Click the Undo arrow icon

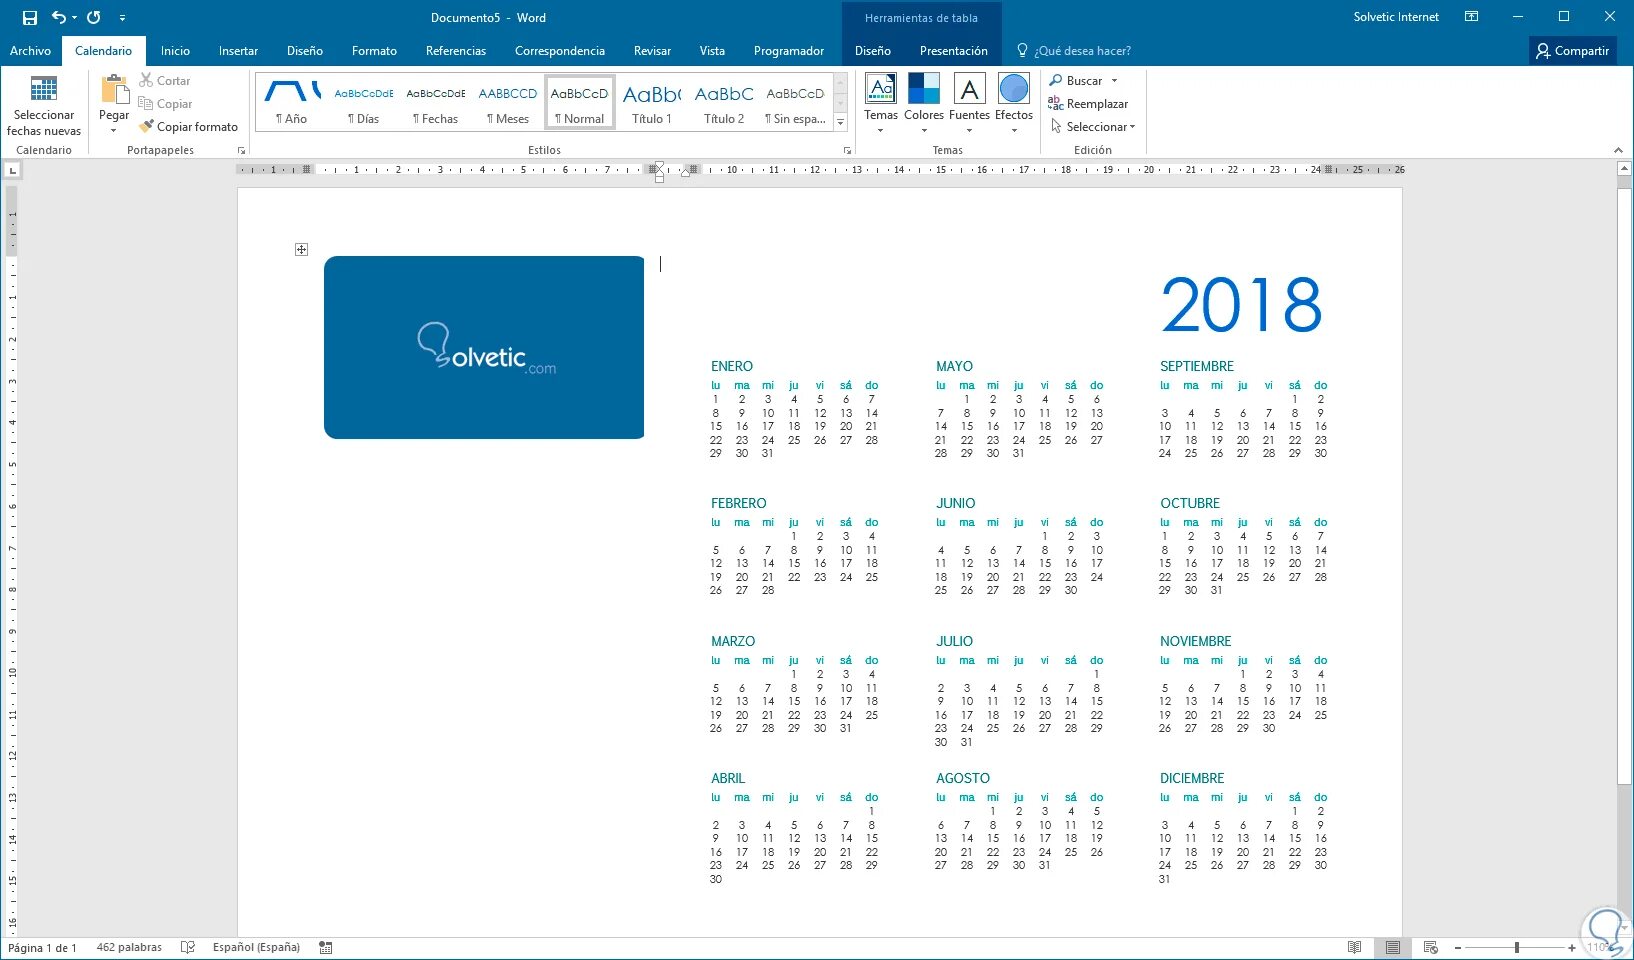[59, 17]
